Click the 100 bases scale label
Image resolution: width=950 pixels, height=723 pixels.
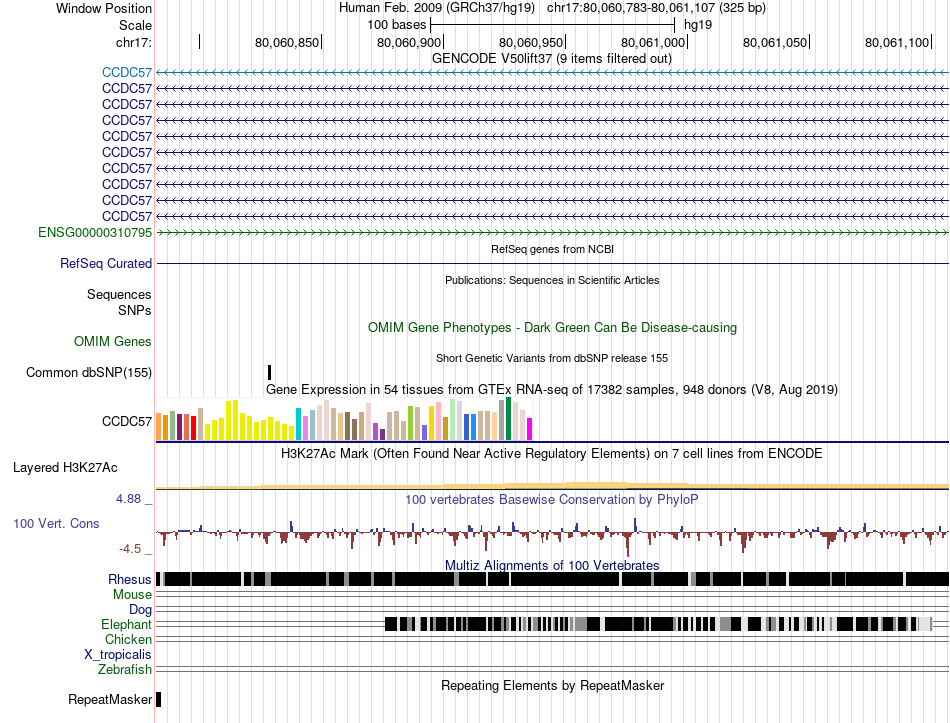(396, 25)
